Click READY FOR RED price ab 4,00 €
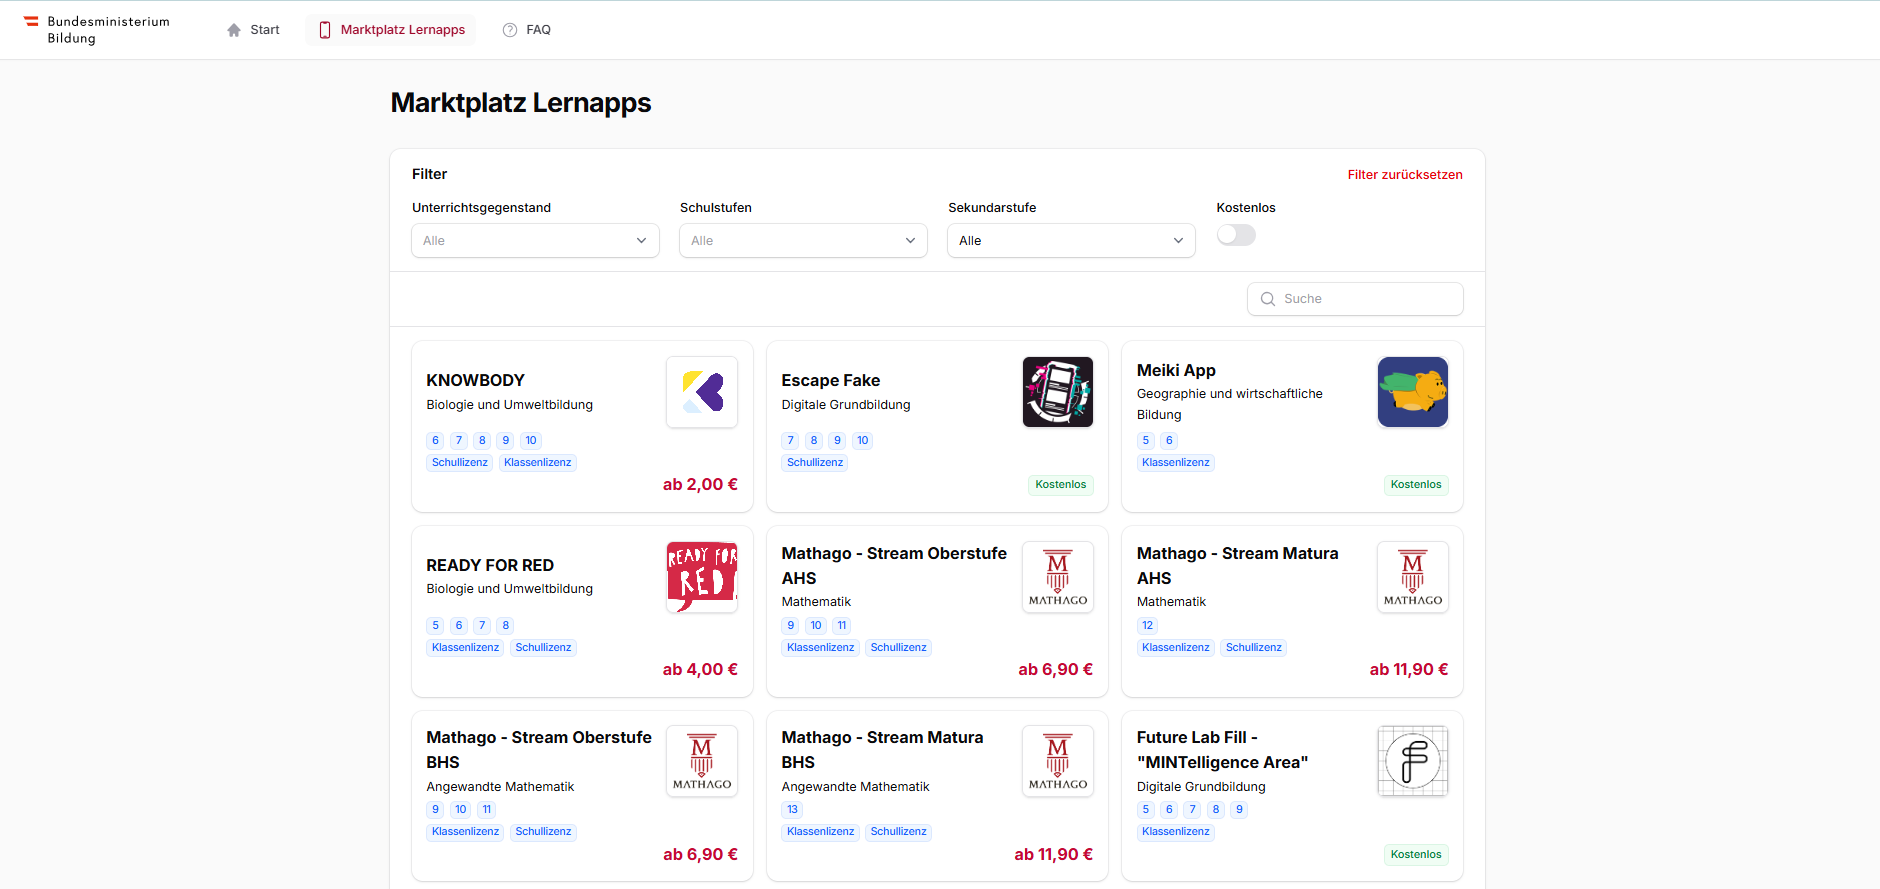This screenshot has height=889, width=1880. 700,670
